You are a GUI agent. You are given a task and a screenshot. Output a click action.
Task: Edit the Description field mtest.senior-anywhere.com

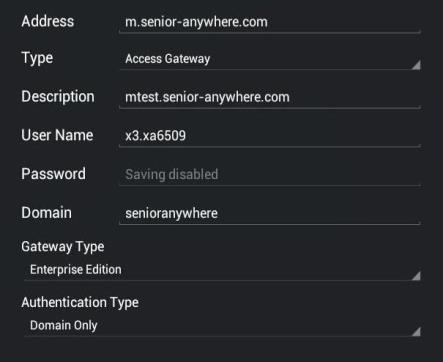coord(269,98)
